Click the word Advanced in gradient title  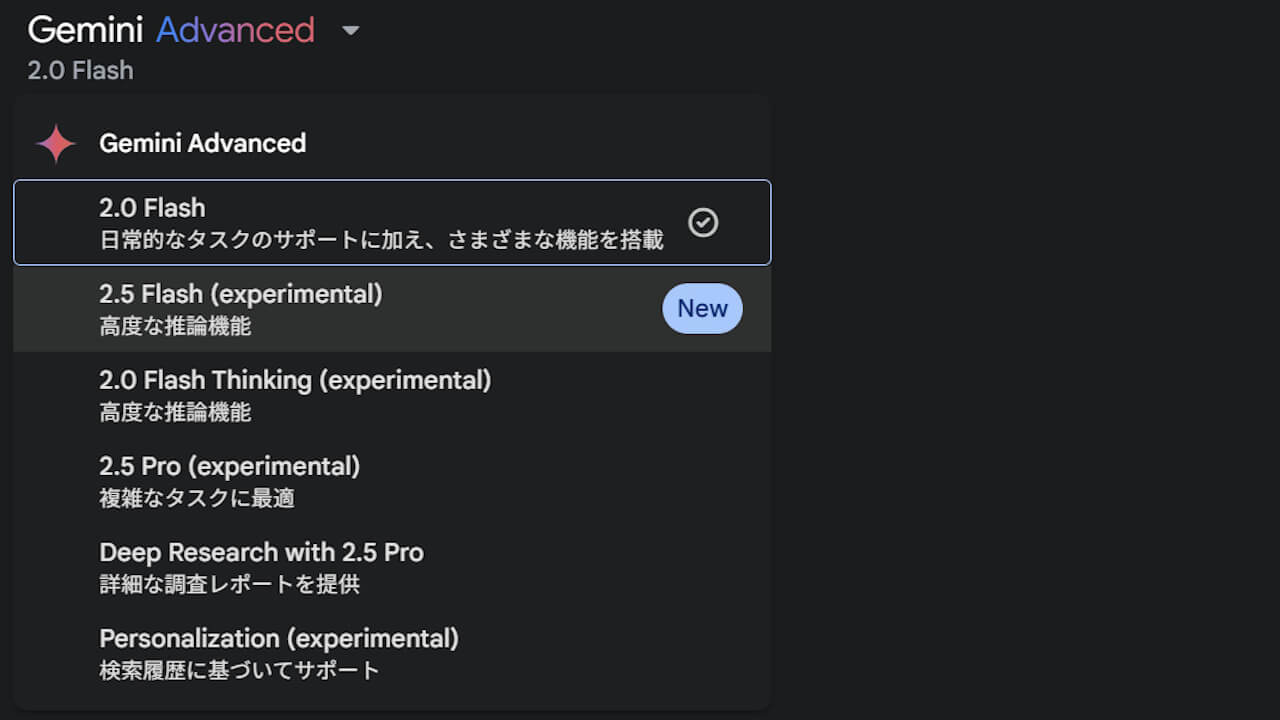pyautogui.click(x=235, y=30)
